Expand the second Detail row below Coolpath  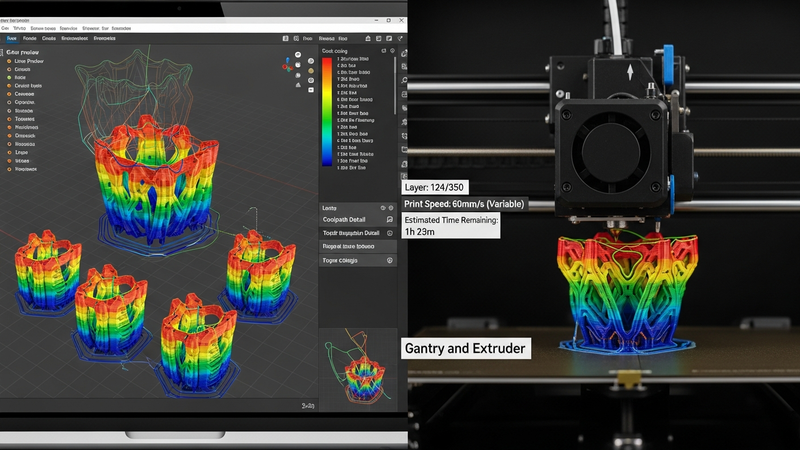pyautogui.click(x=358, y=233)
